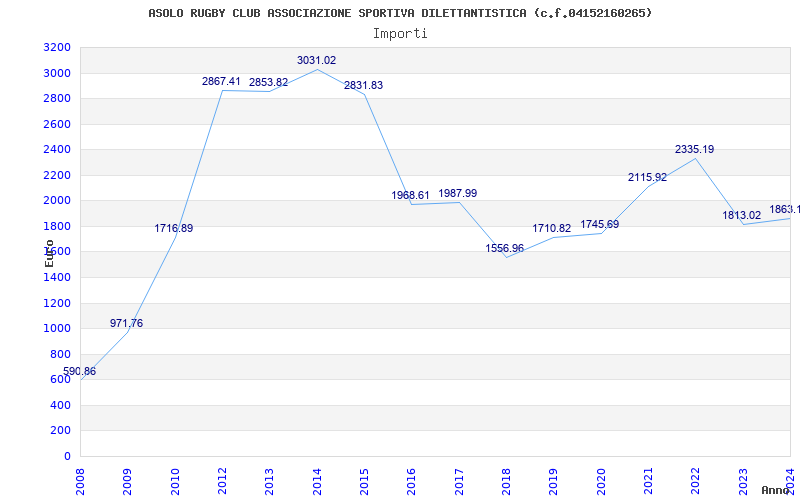The height and width of the screenshot is (500, 800).
Task: Click the 2831.83 value label
Action: pyautogui.click(x=363, y=86)
